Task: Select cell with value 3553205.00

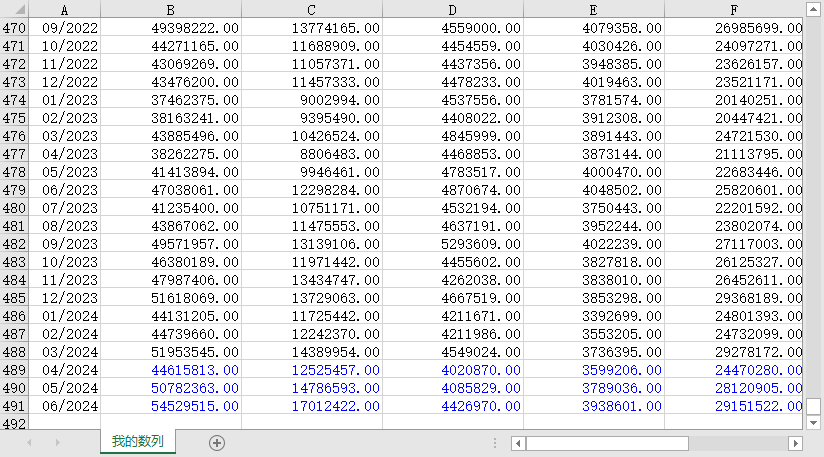Action: tap(593, 334)
